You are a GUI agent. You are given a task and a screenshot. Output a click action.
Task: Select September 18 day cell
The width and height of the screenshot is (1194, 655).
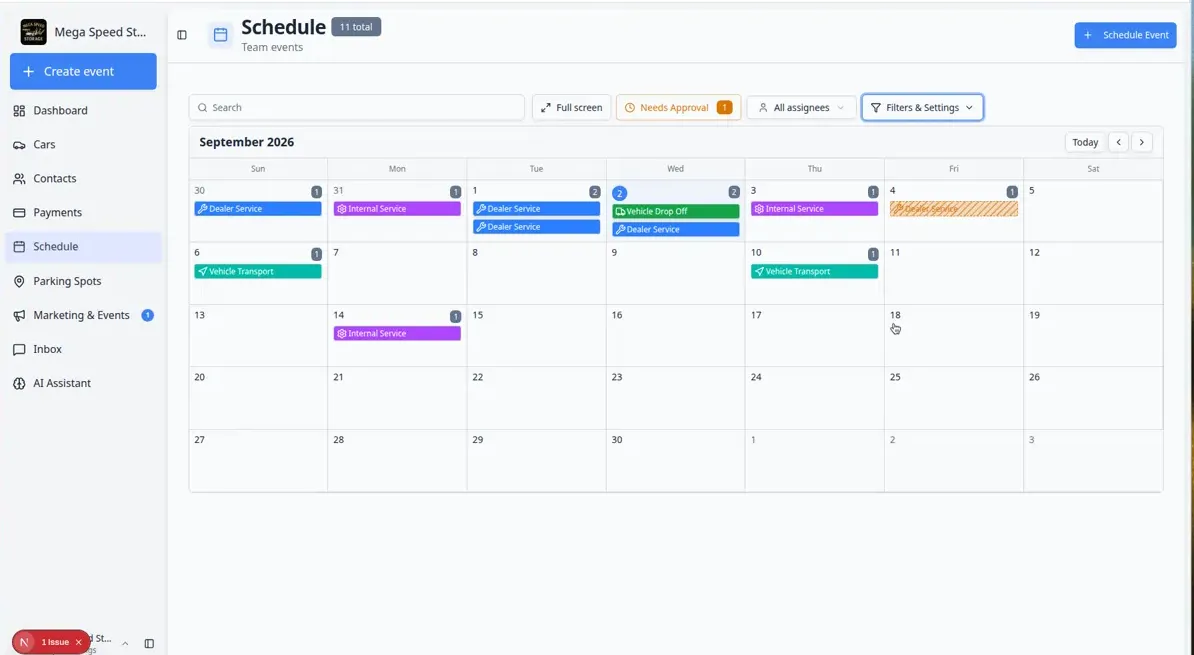[953, 336]
